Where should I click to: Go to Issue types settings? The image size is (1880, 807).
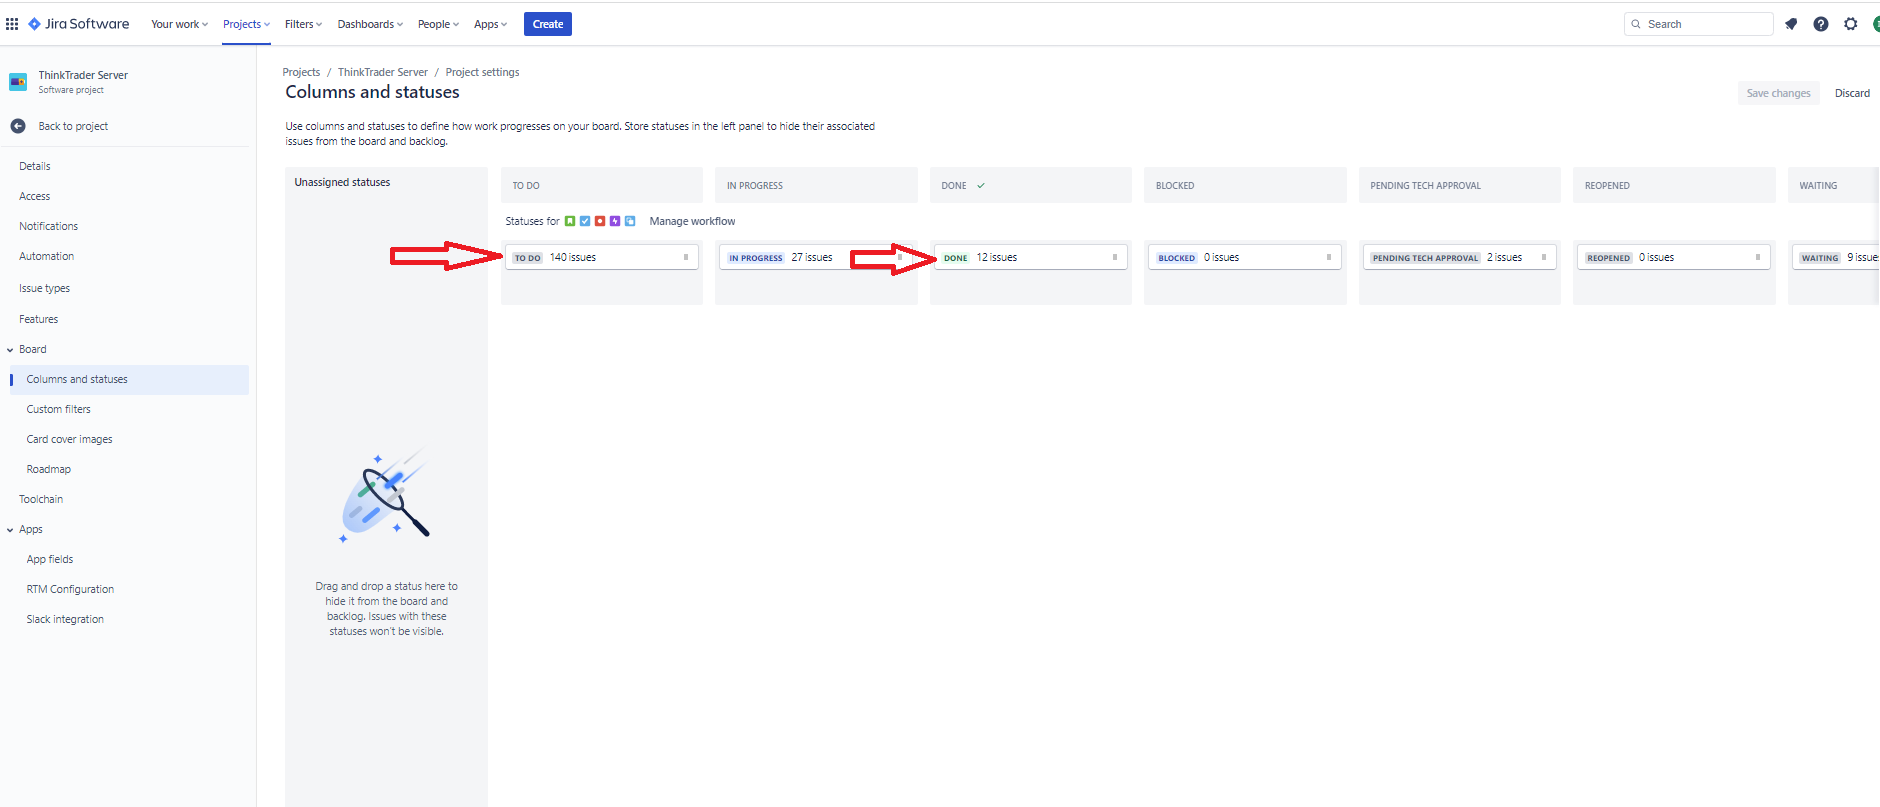point(44,288)
